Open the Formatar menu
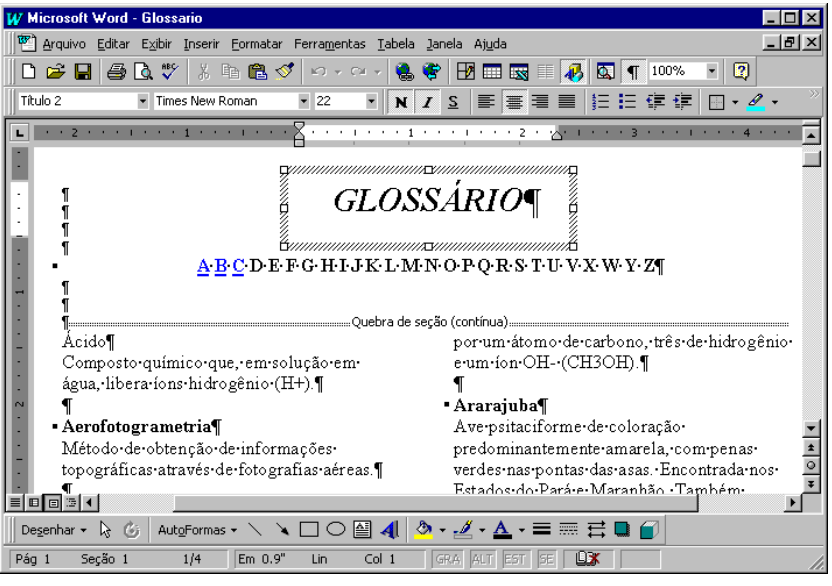The image size is (832, 586). coord(256,44)
